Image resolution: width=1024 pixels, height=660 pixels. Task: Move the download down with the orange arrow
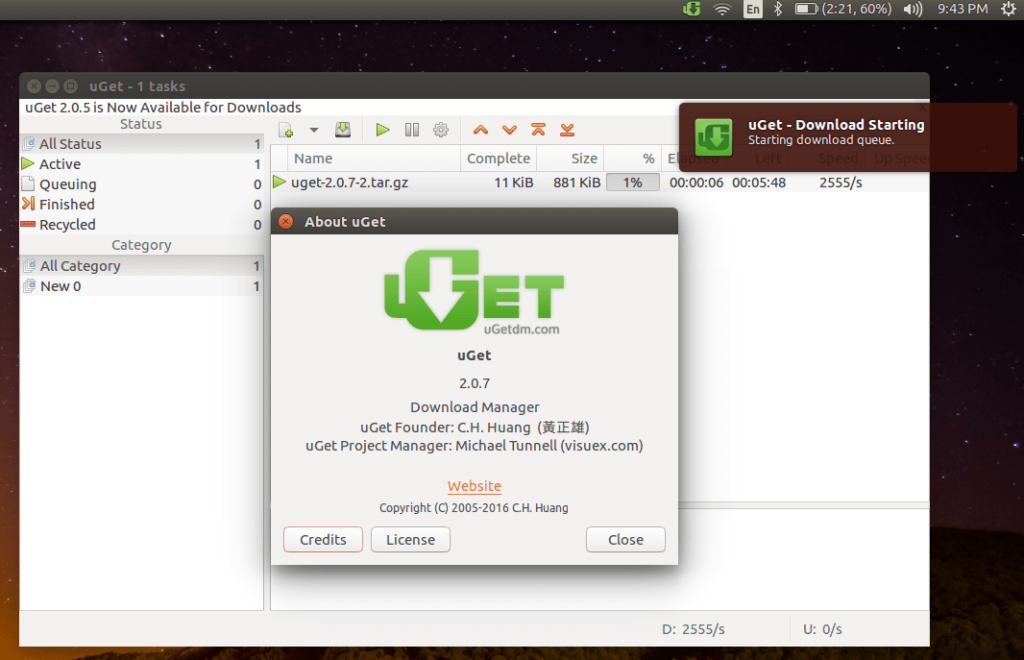point(509,130)
